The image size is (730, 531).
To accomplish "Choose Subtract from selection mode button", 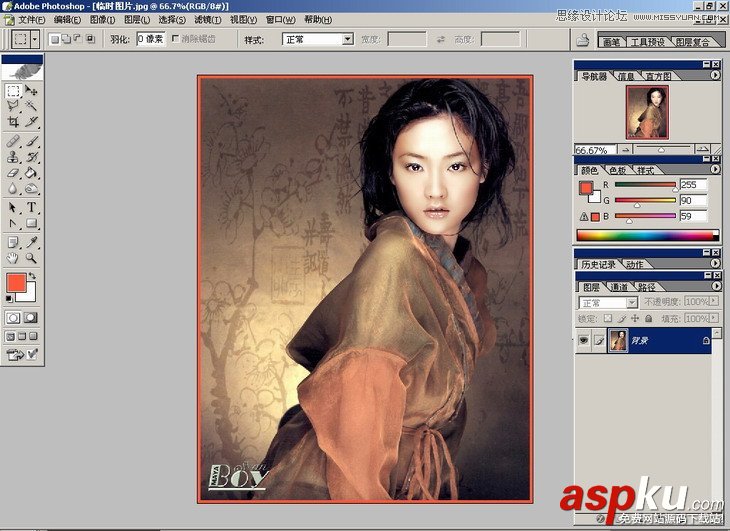I will 77,39.
